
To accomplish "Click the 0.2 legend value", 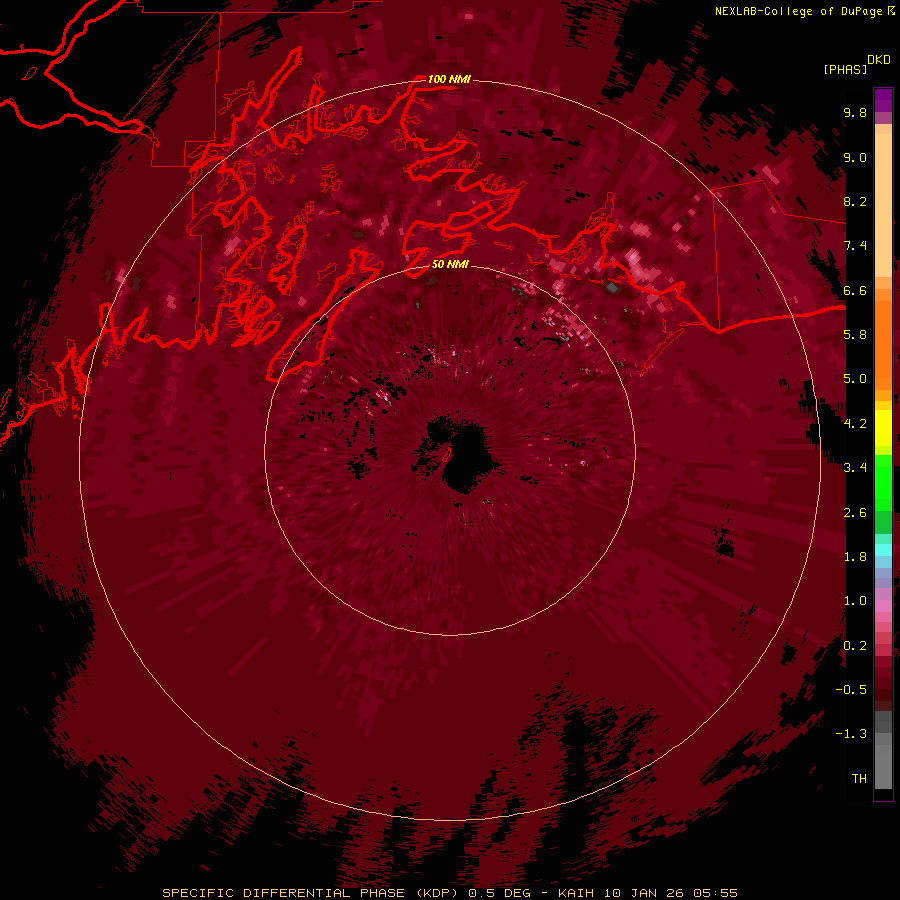I will pyautogui.click(x=855, y=646).
